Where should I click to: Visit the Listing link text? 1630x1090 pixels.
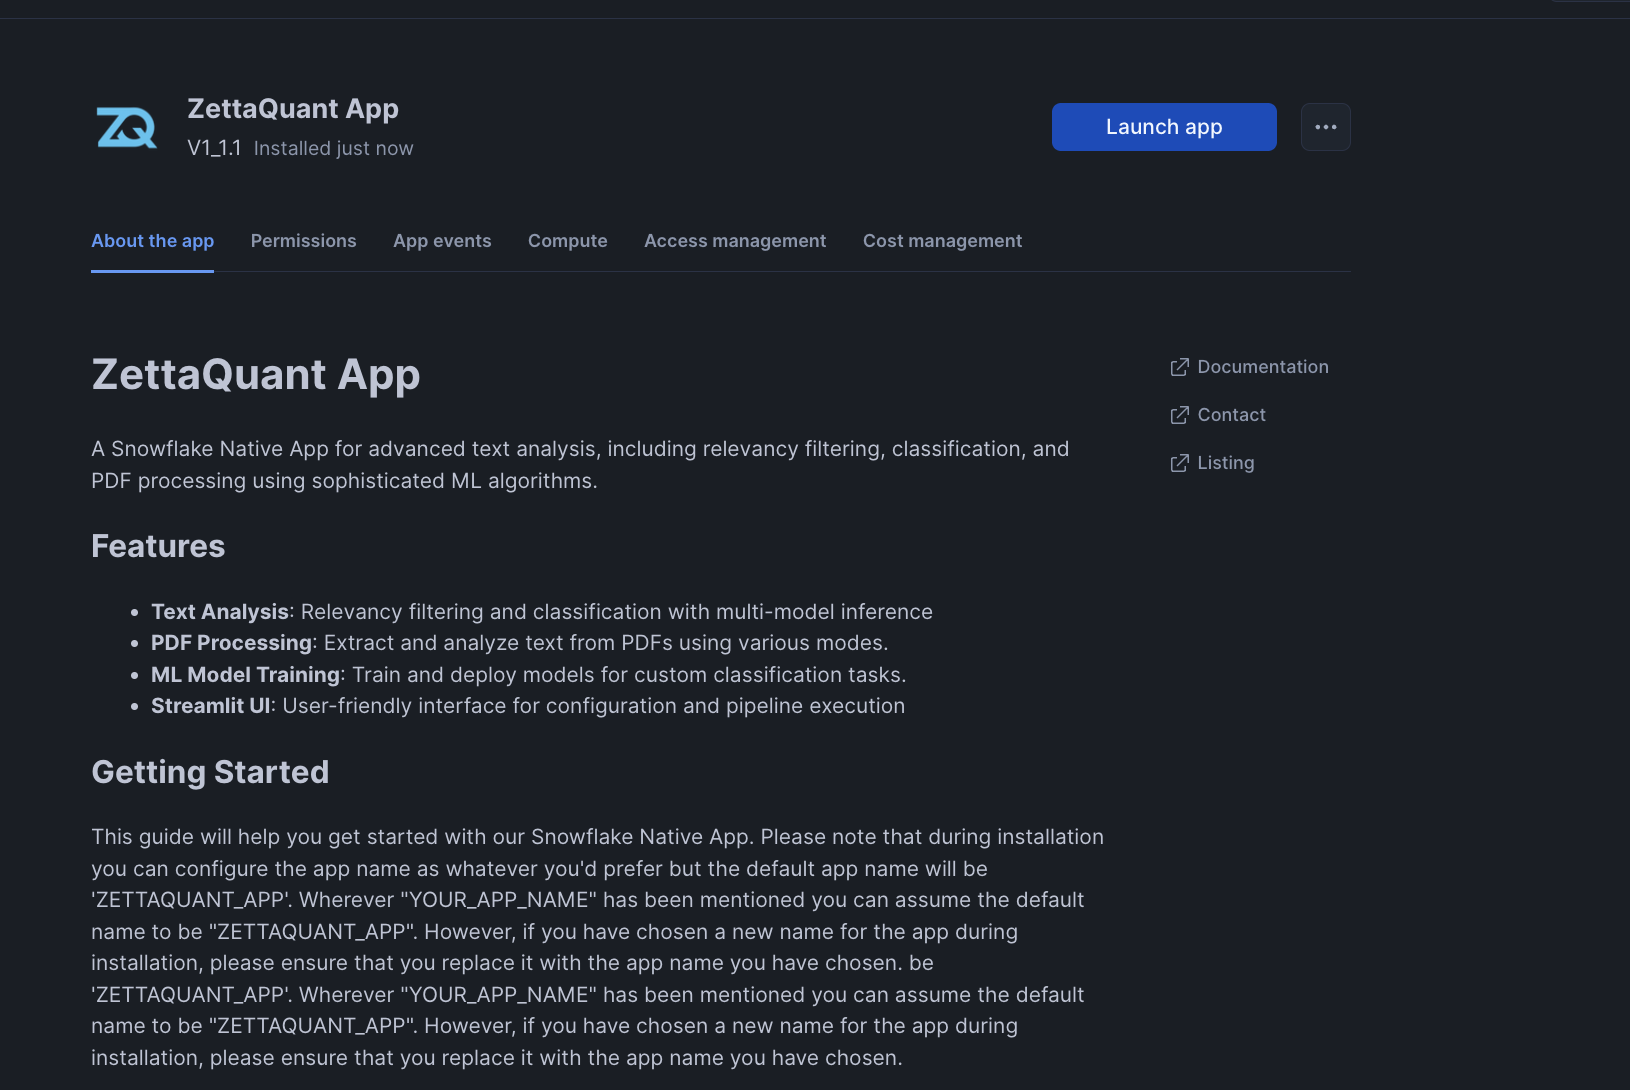click(x=1225, y=463)
